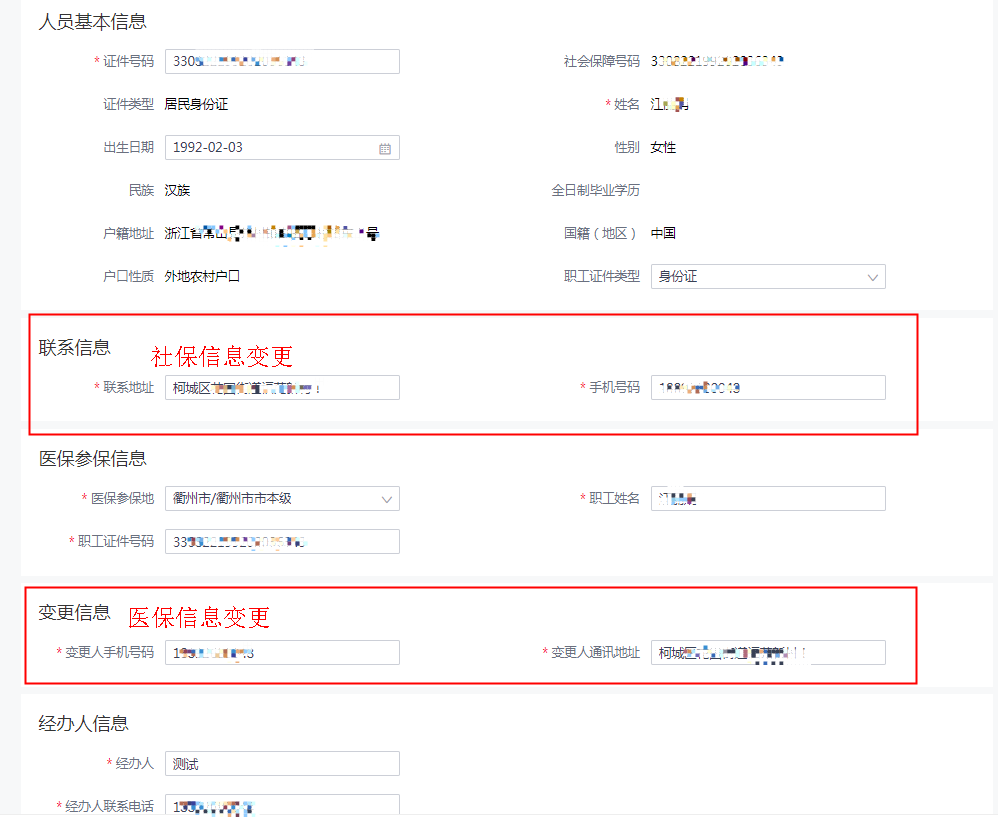Select the 医保参保信息 section title
998x817 pixels.
(93, 459)
